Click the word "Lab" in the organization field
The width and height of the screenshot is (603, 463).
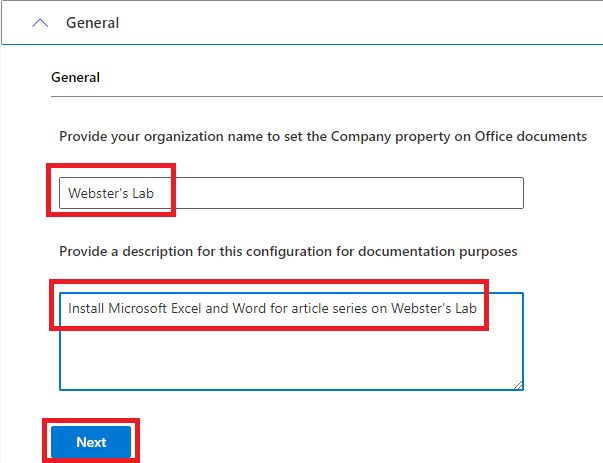coord(143,193)
